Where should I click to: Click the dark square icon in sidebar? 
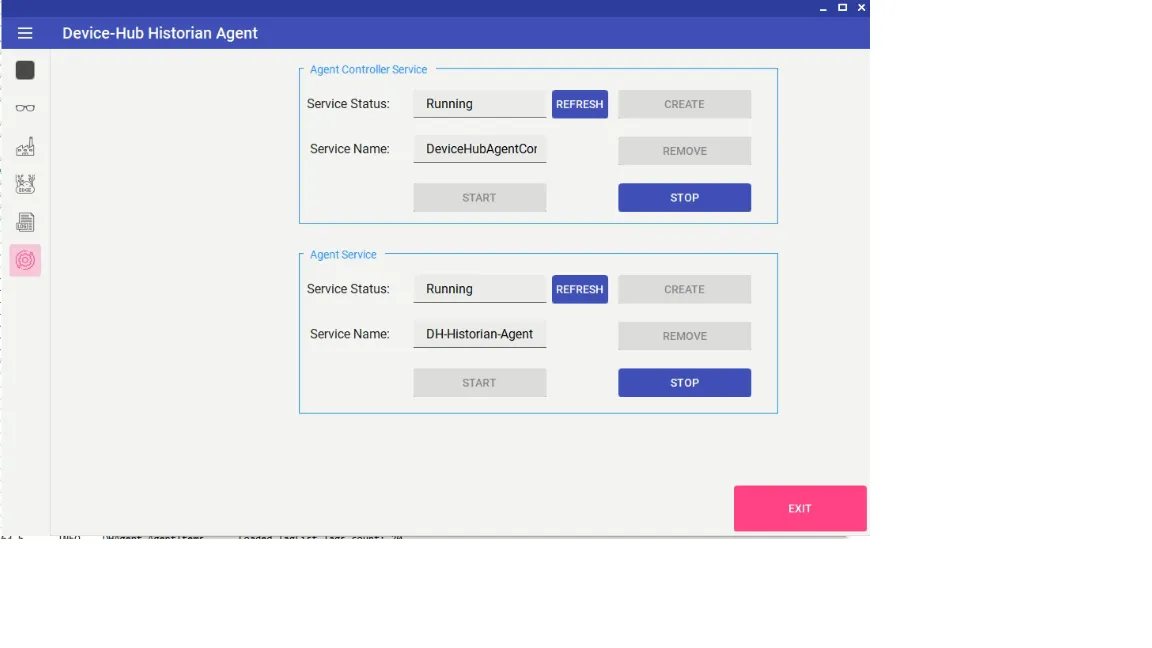point(25,70)
